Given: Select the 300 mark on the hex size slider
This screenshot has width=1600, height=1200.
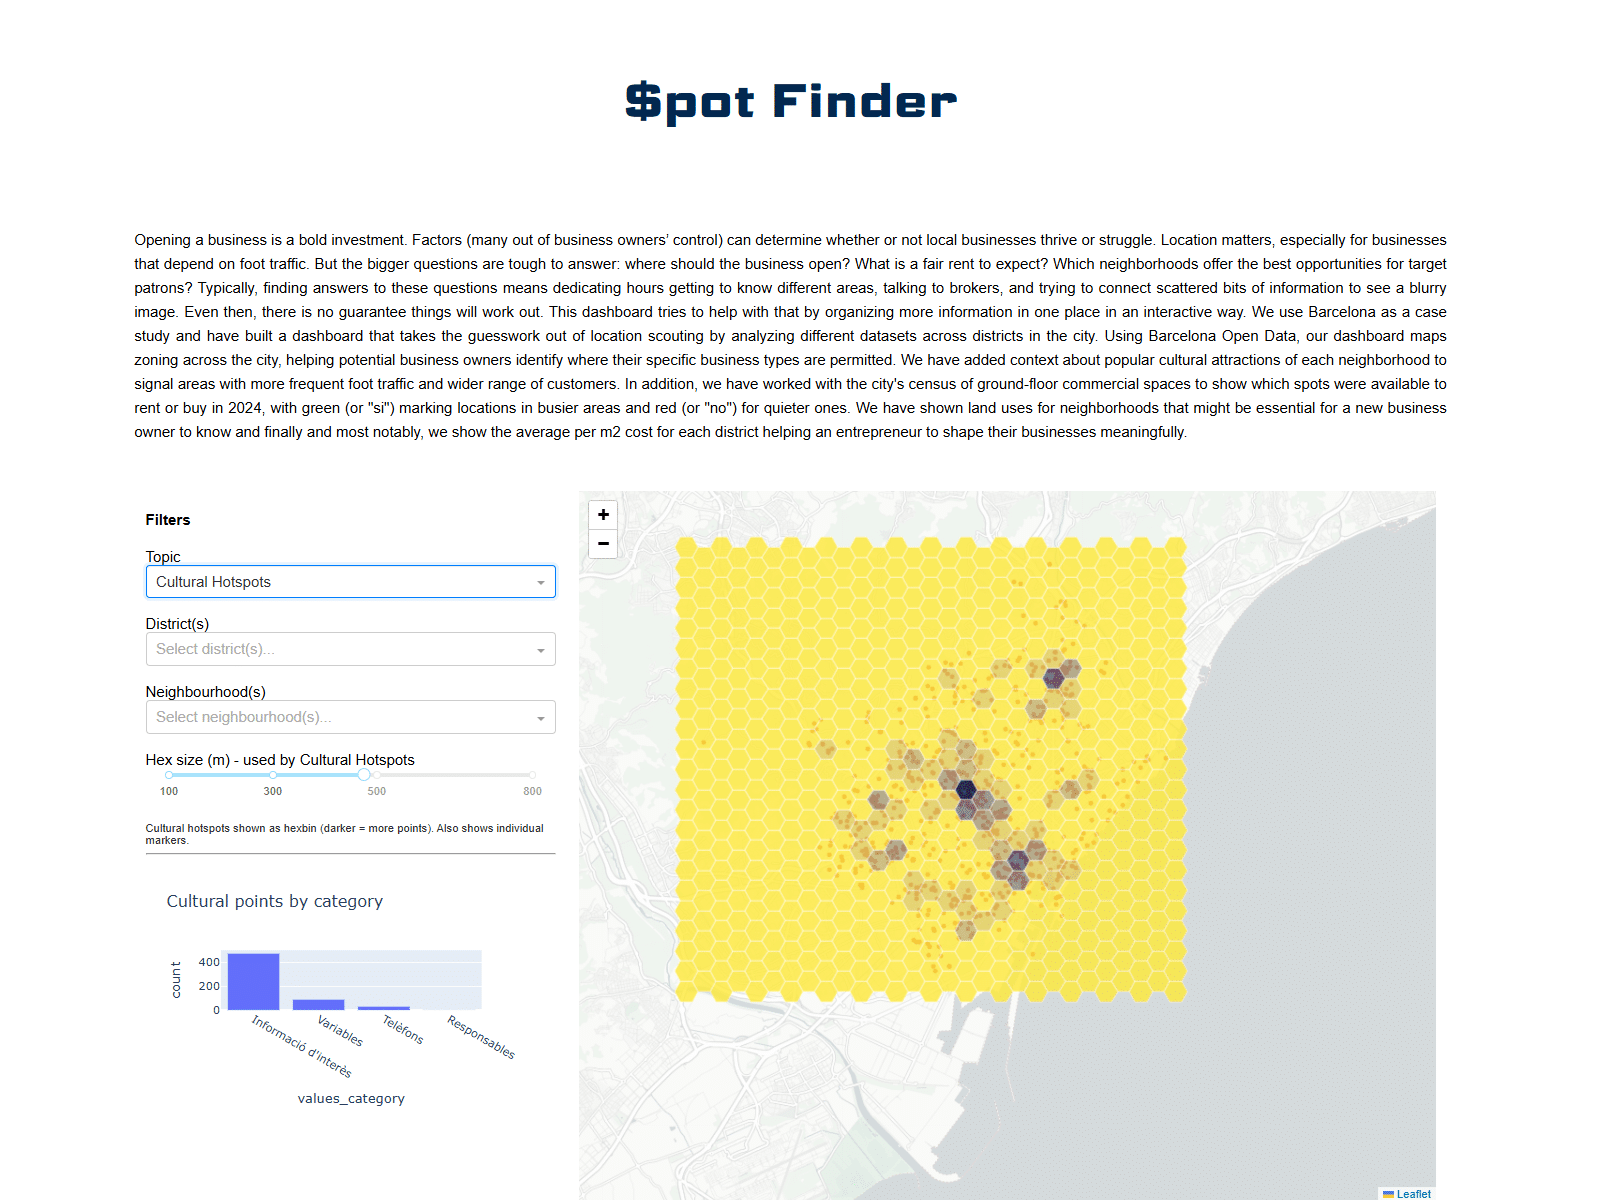Looking at the screenshot, I should tap(273, 775).
